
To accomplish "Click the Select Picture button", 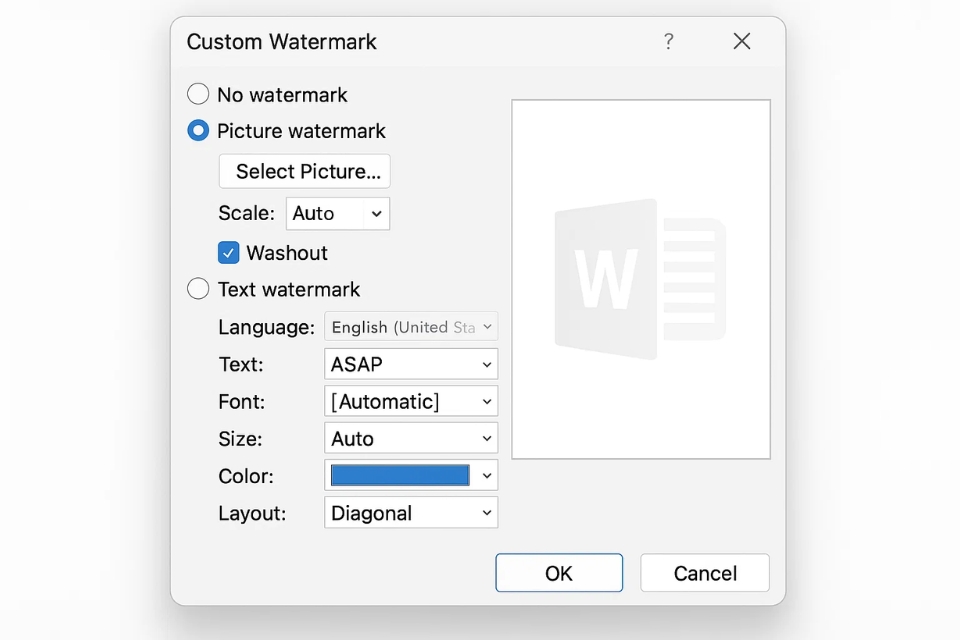I will (x=304, y=171).
